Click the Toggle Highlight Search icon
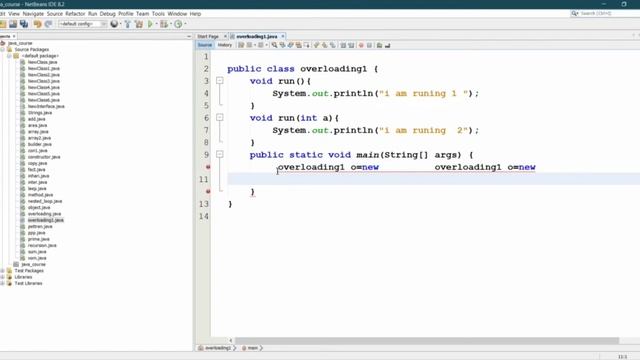 pos(298,45)
